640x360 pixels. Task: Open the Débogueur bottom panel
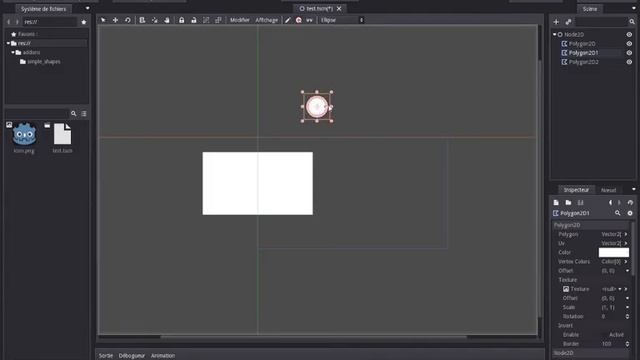coord(131,356)
